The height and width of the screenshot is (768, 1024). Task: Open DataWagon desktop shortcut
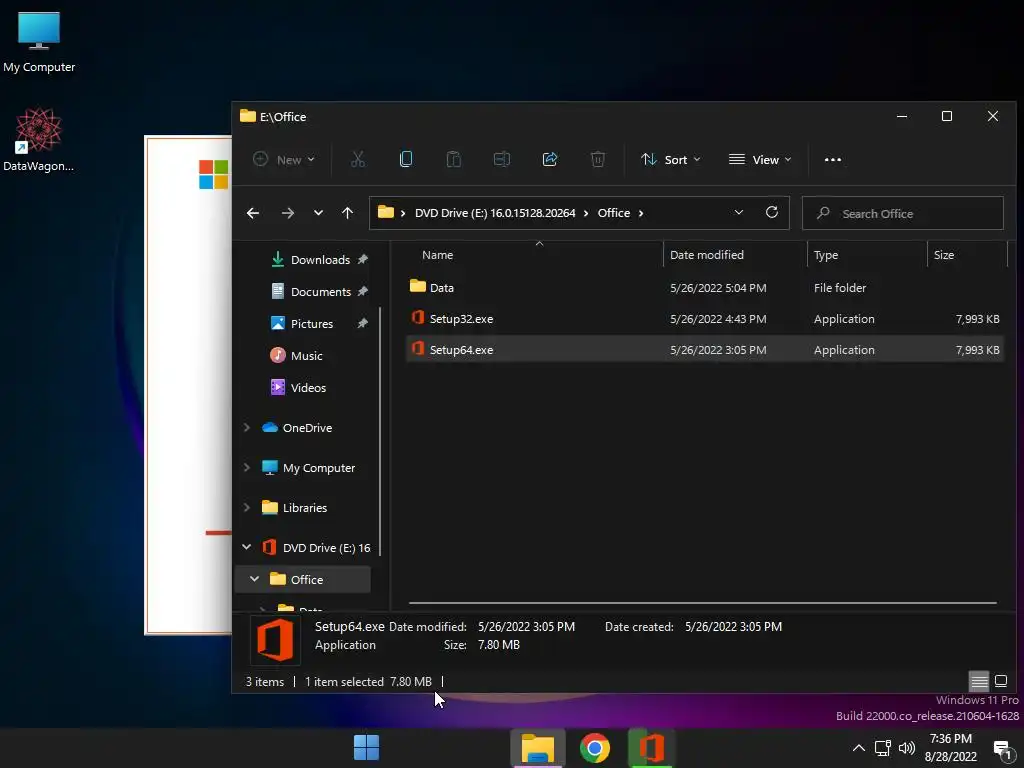tap(39, 140)
